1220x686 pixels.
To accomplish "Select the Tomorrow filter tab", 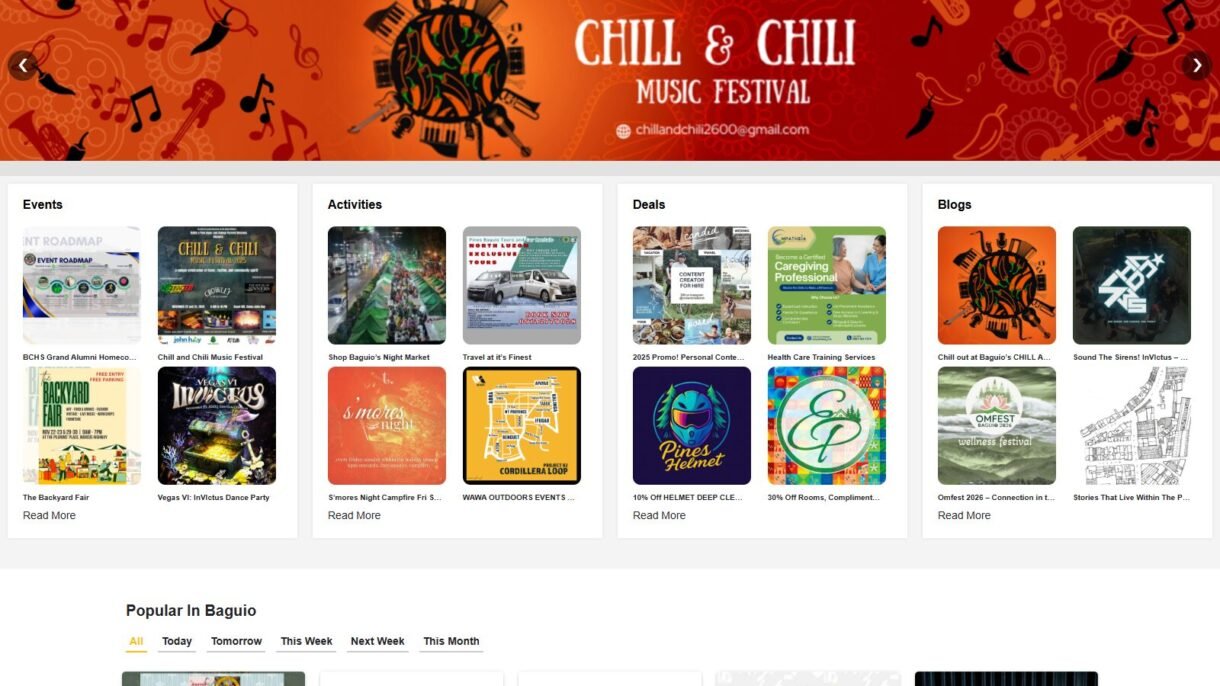I will point(237,642).
